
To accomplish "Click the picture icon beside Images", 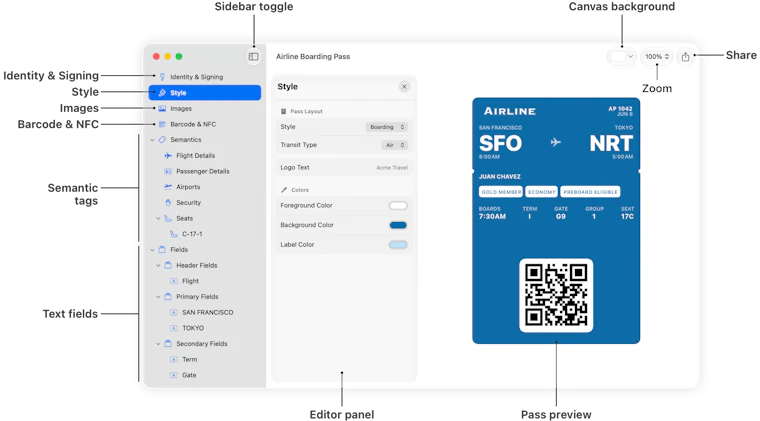I will tap(162, 109).
